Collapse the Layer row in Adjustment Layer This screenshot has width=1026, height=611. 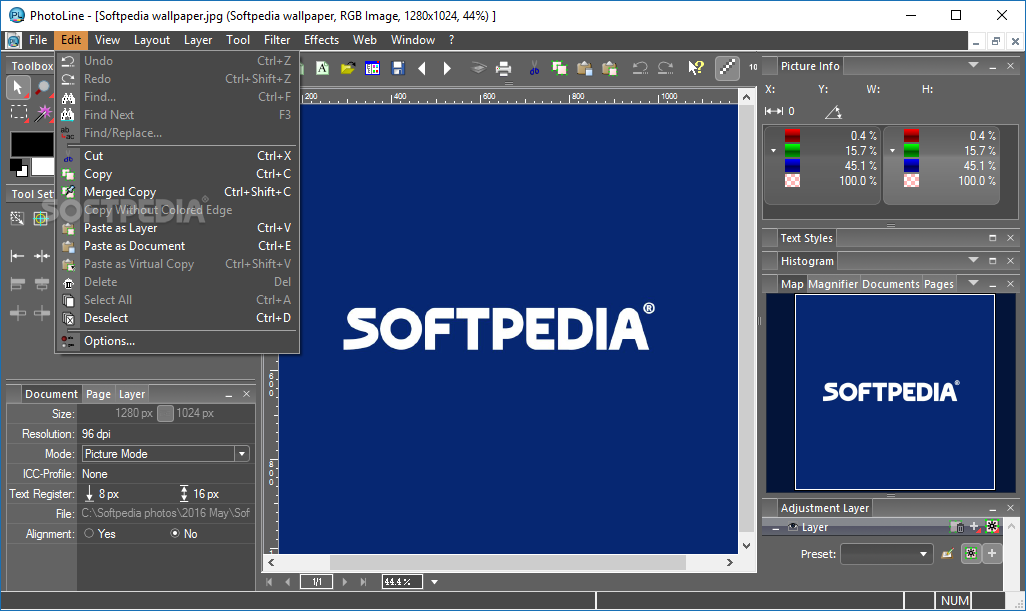[775, 527]
